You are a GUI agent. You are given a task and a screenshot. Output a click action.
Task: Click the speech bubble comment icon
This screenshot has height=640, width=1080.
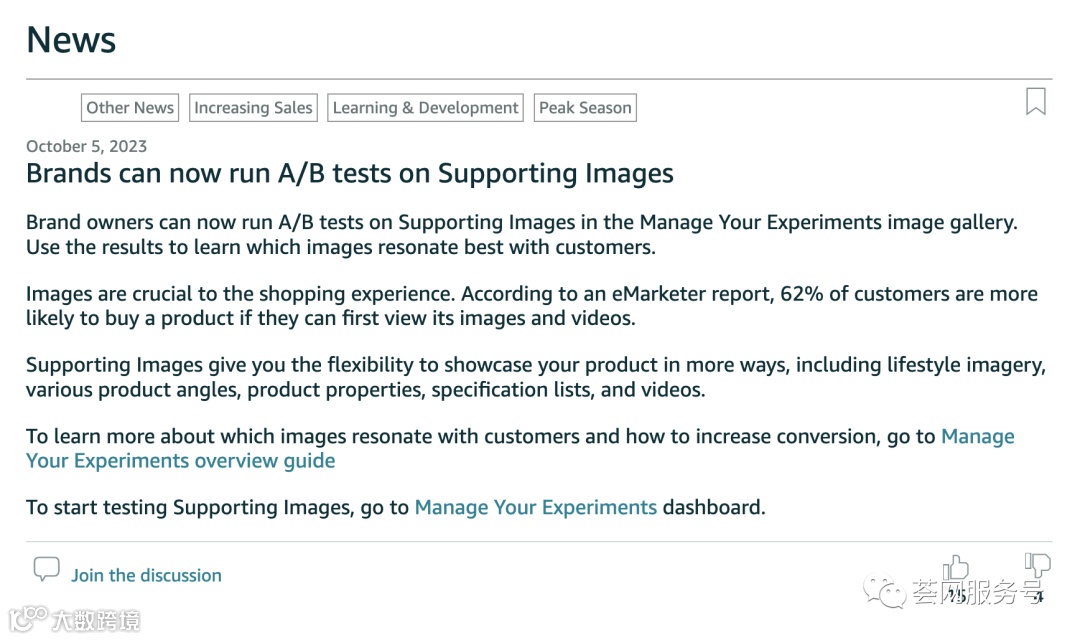pos(46,570)
